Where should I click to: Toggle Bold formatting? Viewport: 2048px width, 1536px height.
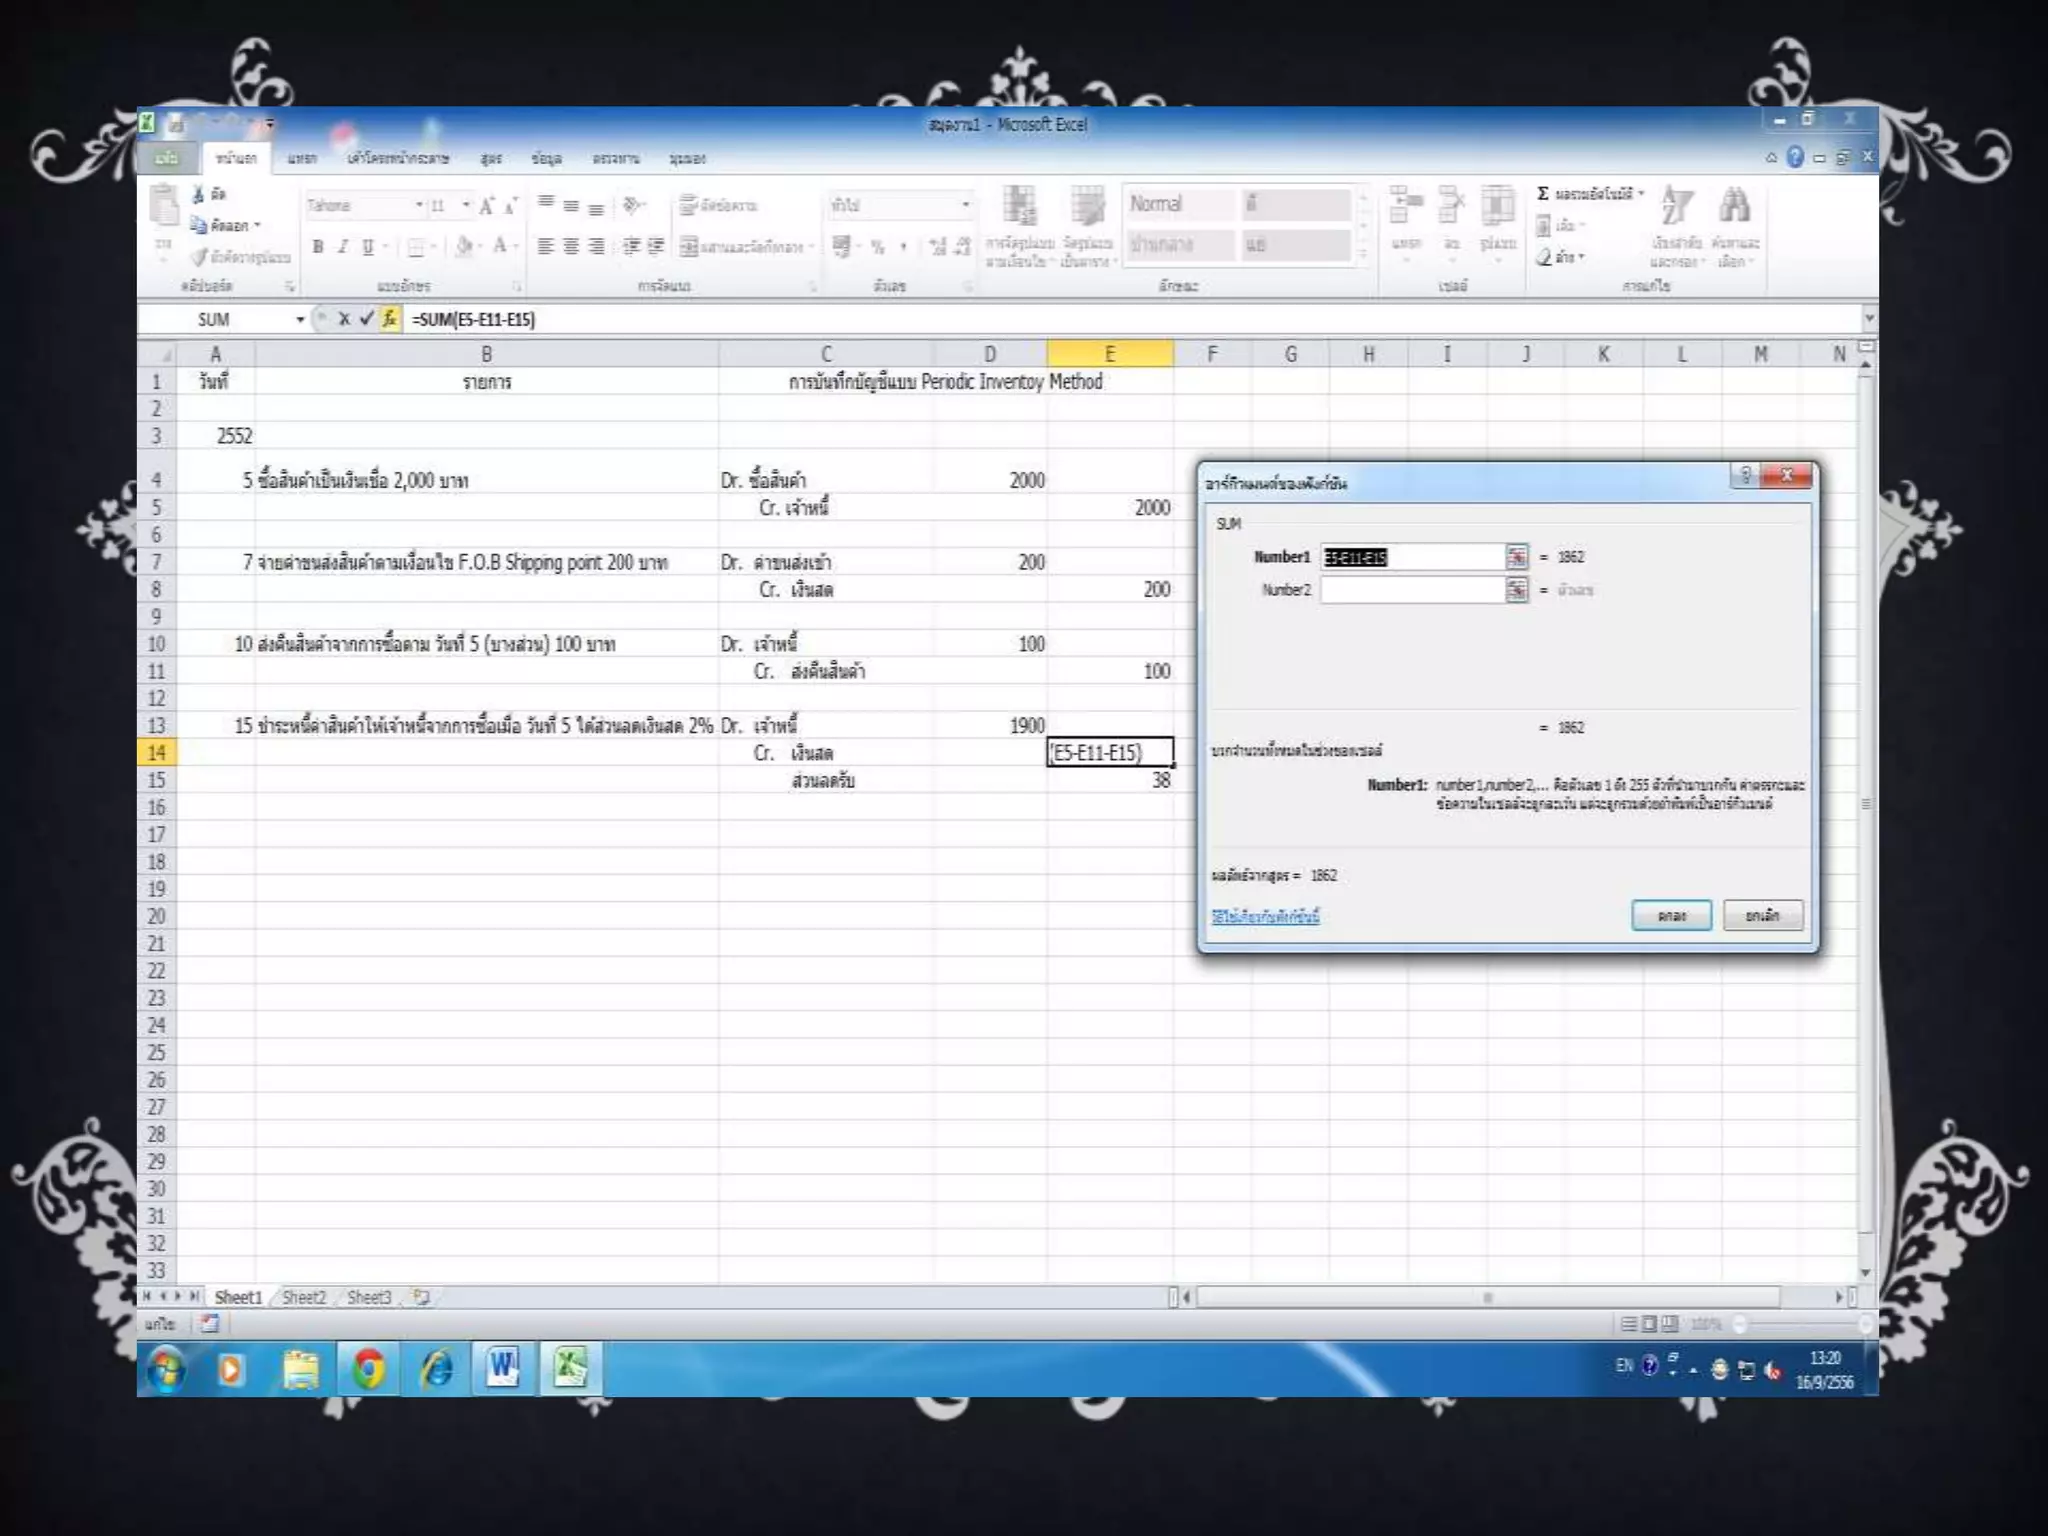pos(318,246)
